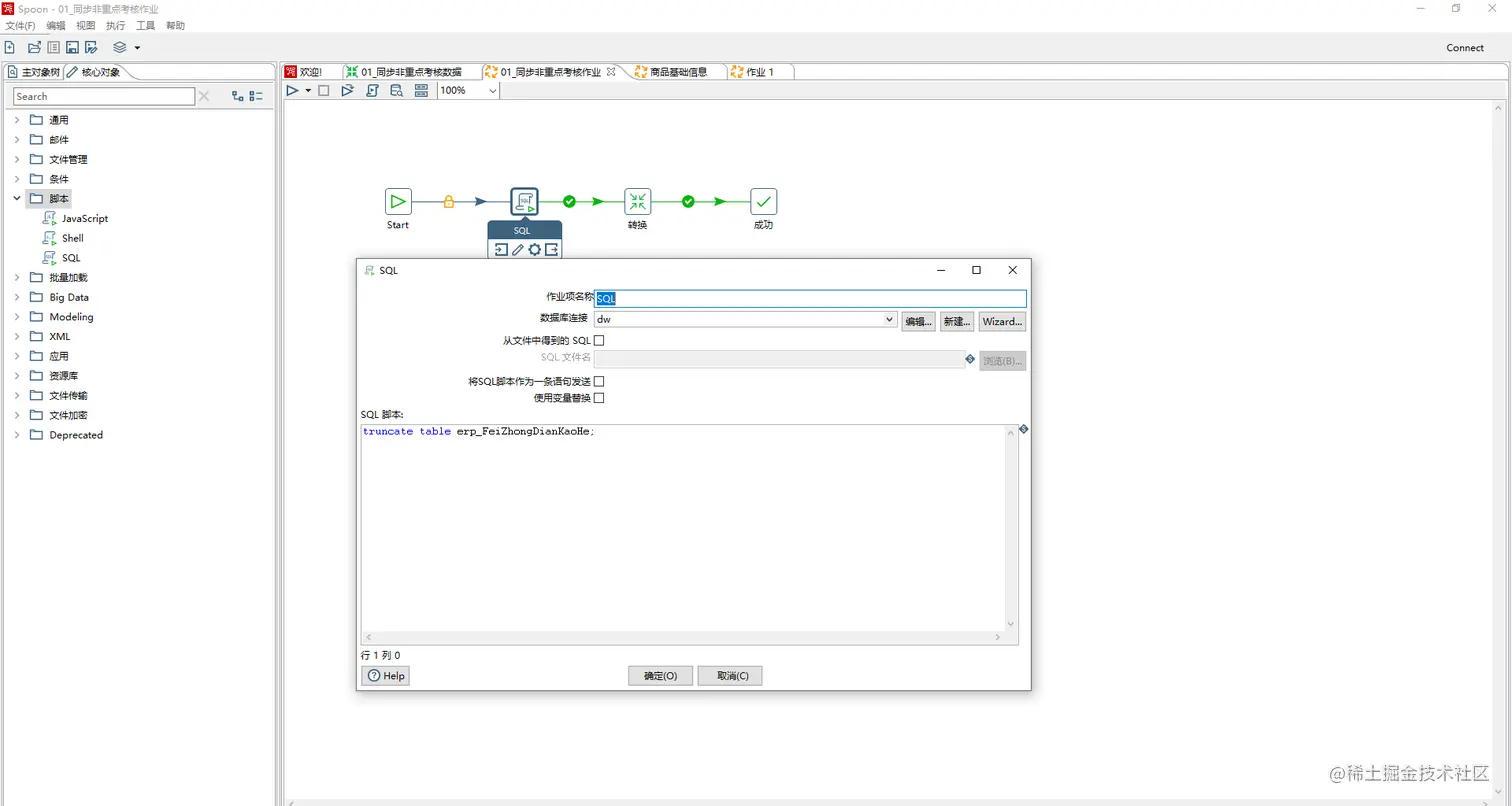Click the collapse tree icon
This screenshot has width=1512, height=806.
[x=256, y=96]
